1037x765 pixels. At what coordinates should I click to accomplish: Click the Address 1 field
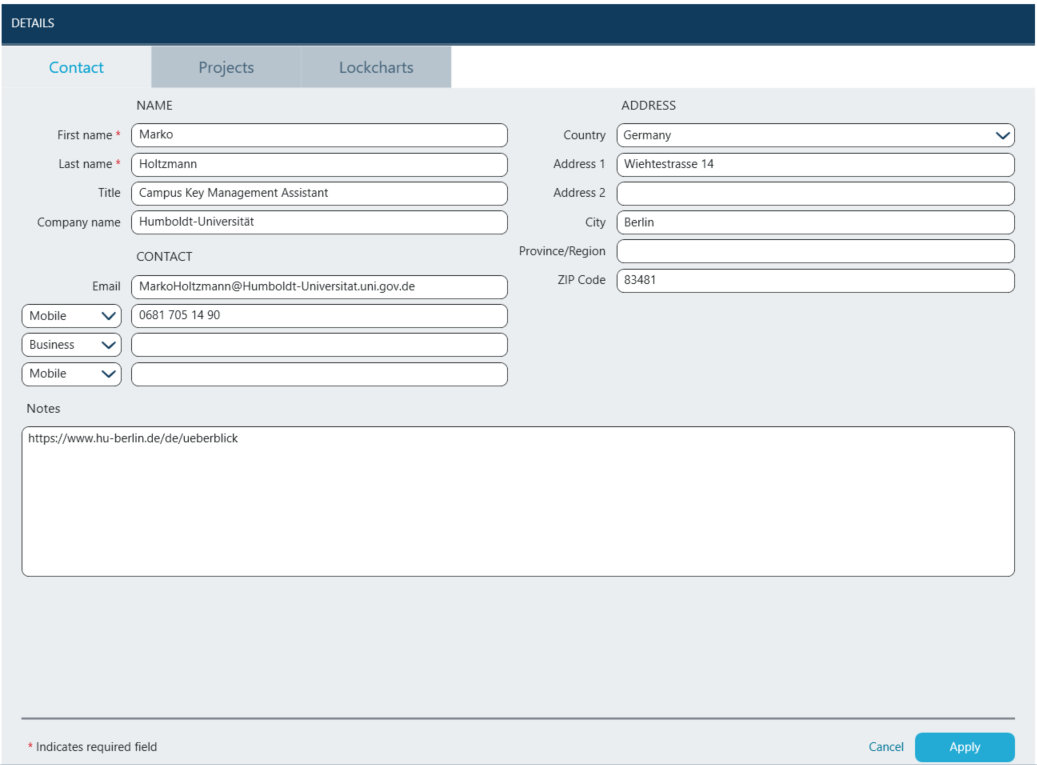click(815, 165)
